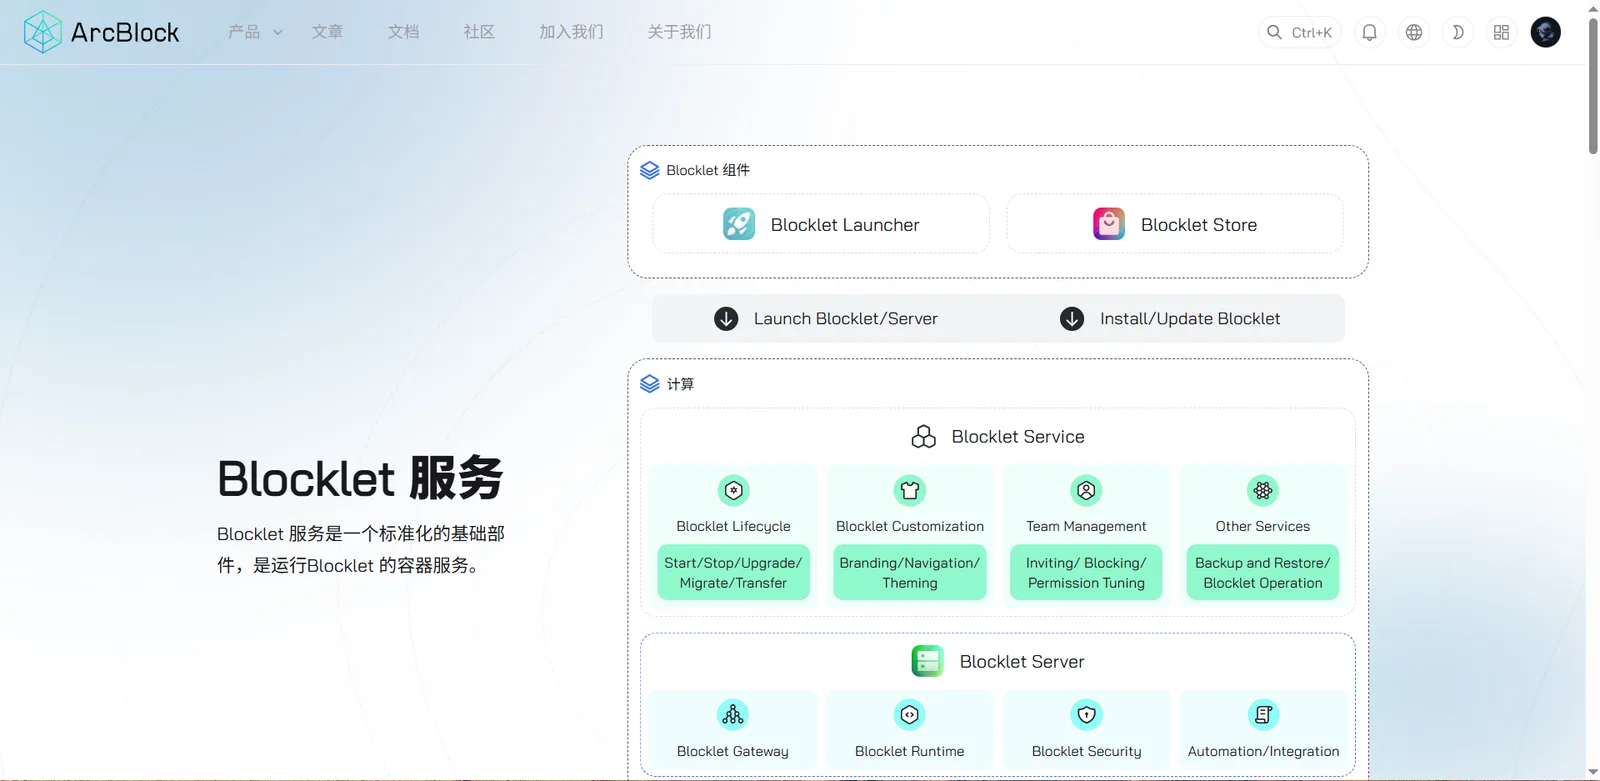Click the Start/Stop/Upgrade/Migrate/Transfer box
This screenshot has height=781, width=1600.
[733, 573]
